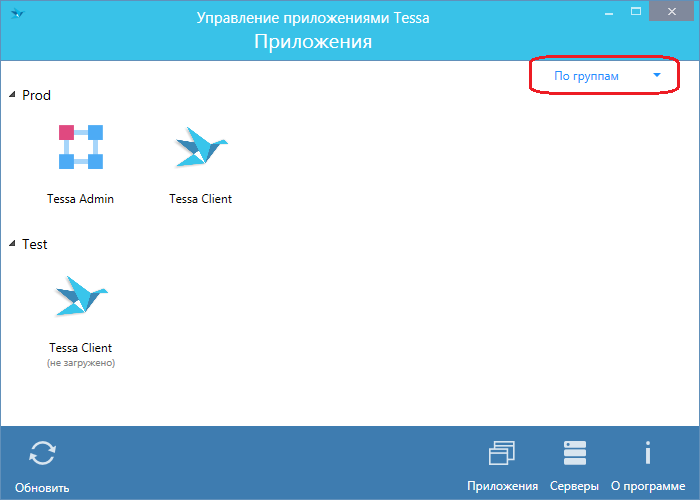Click the О программе info icon
Screen dimensions: 700x500
(647, 453)
